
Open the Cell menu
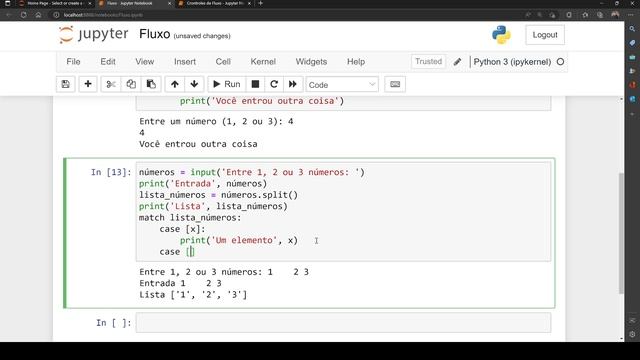pyautogui.click(x=223, y=62)
